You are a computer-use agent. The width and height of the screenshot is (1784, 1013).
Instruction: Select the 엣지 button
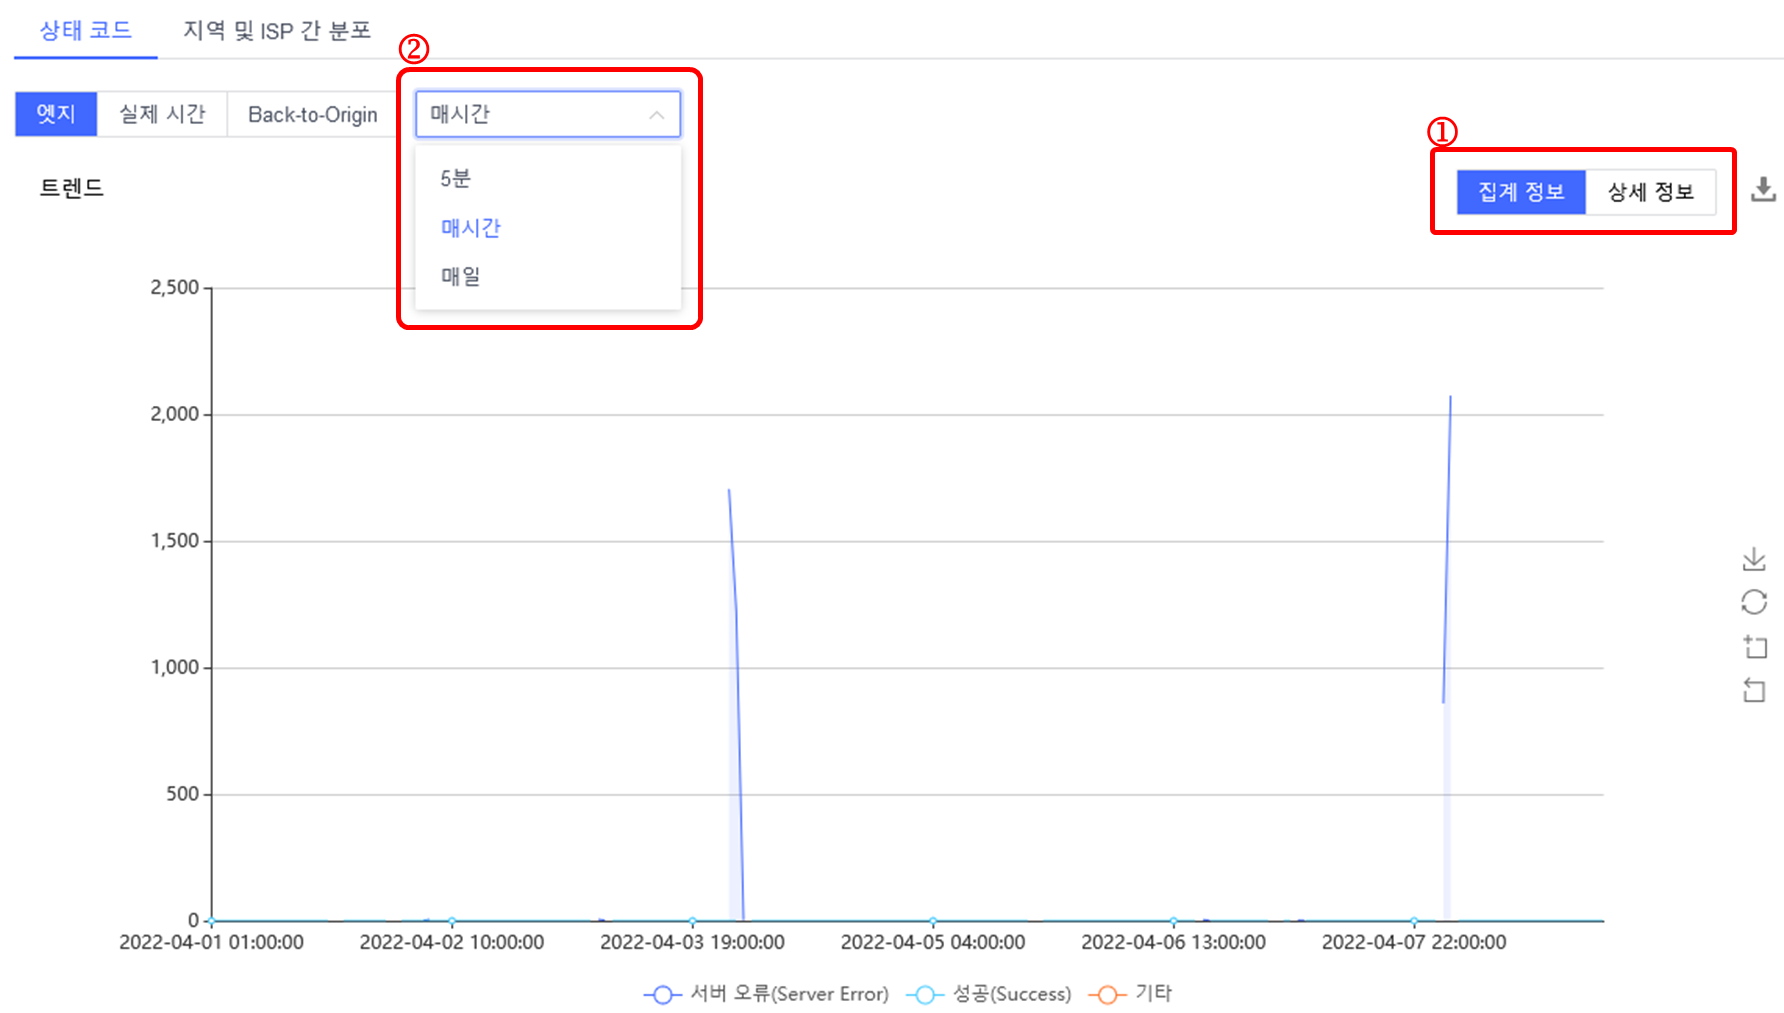pos(56,114)
